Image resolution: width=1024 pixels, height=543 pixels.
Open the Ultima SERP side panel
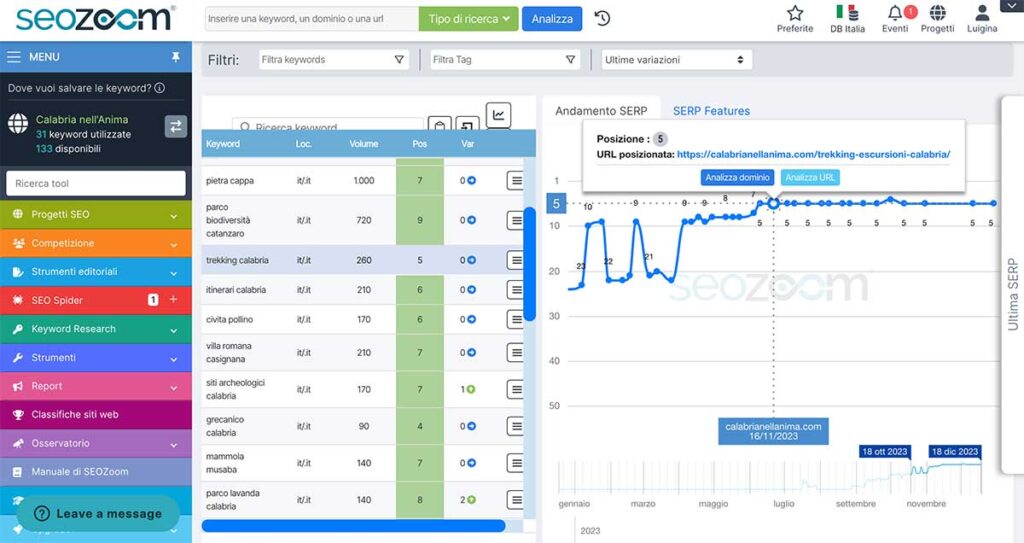[1012, 284]
